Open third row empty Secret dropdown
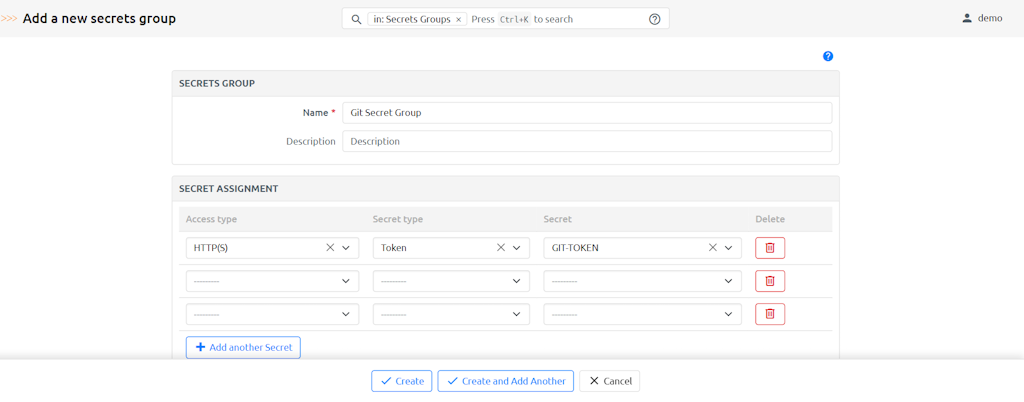The image size is (1024, 402). pyautogui.click(x=642, y=314)
